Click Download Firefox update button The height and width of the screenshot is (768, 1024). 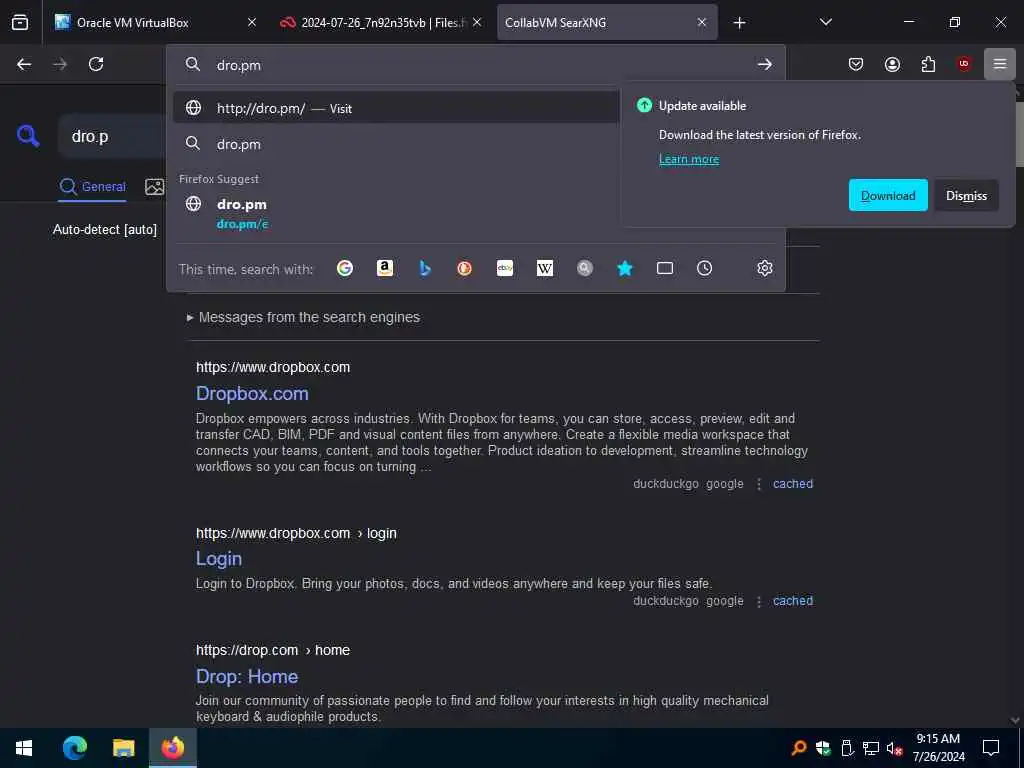click(888, 195)
